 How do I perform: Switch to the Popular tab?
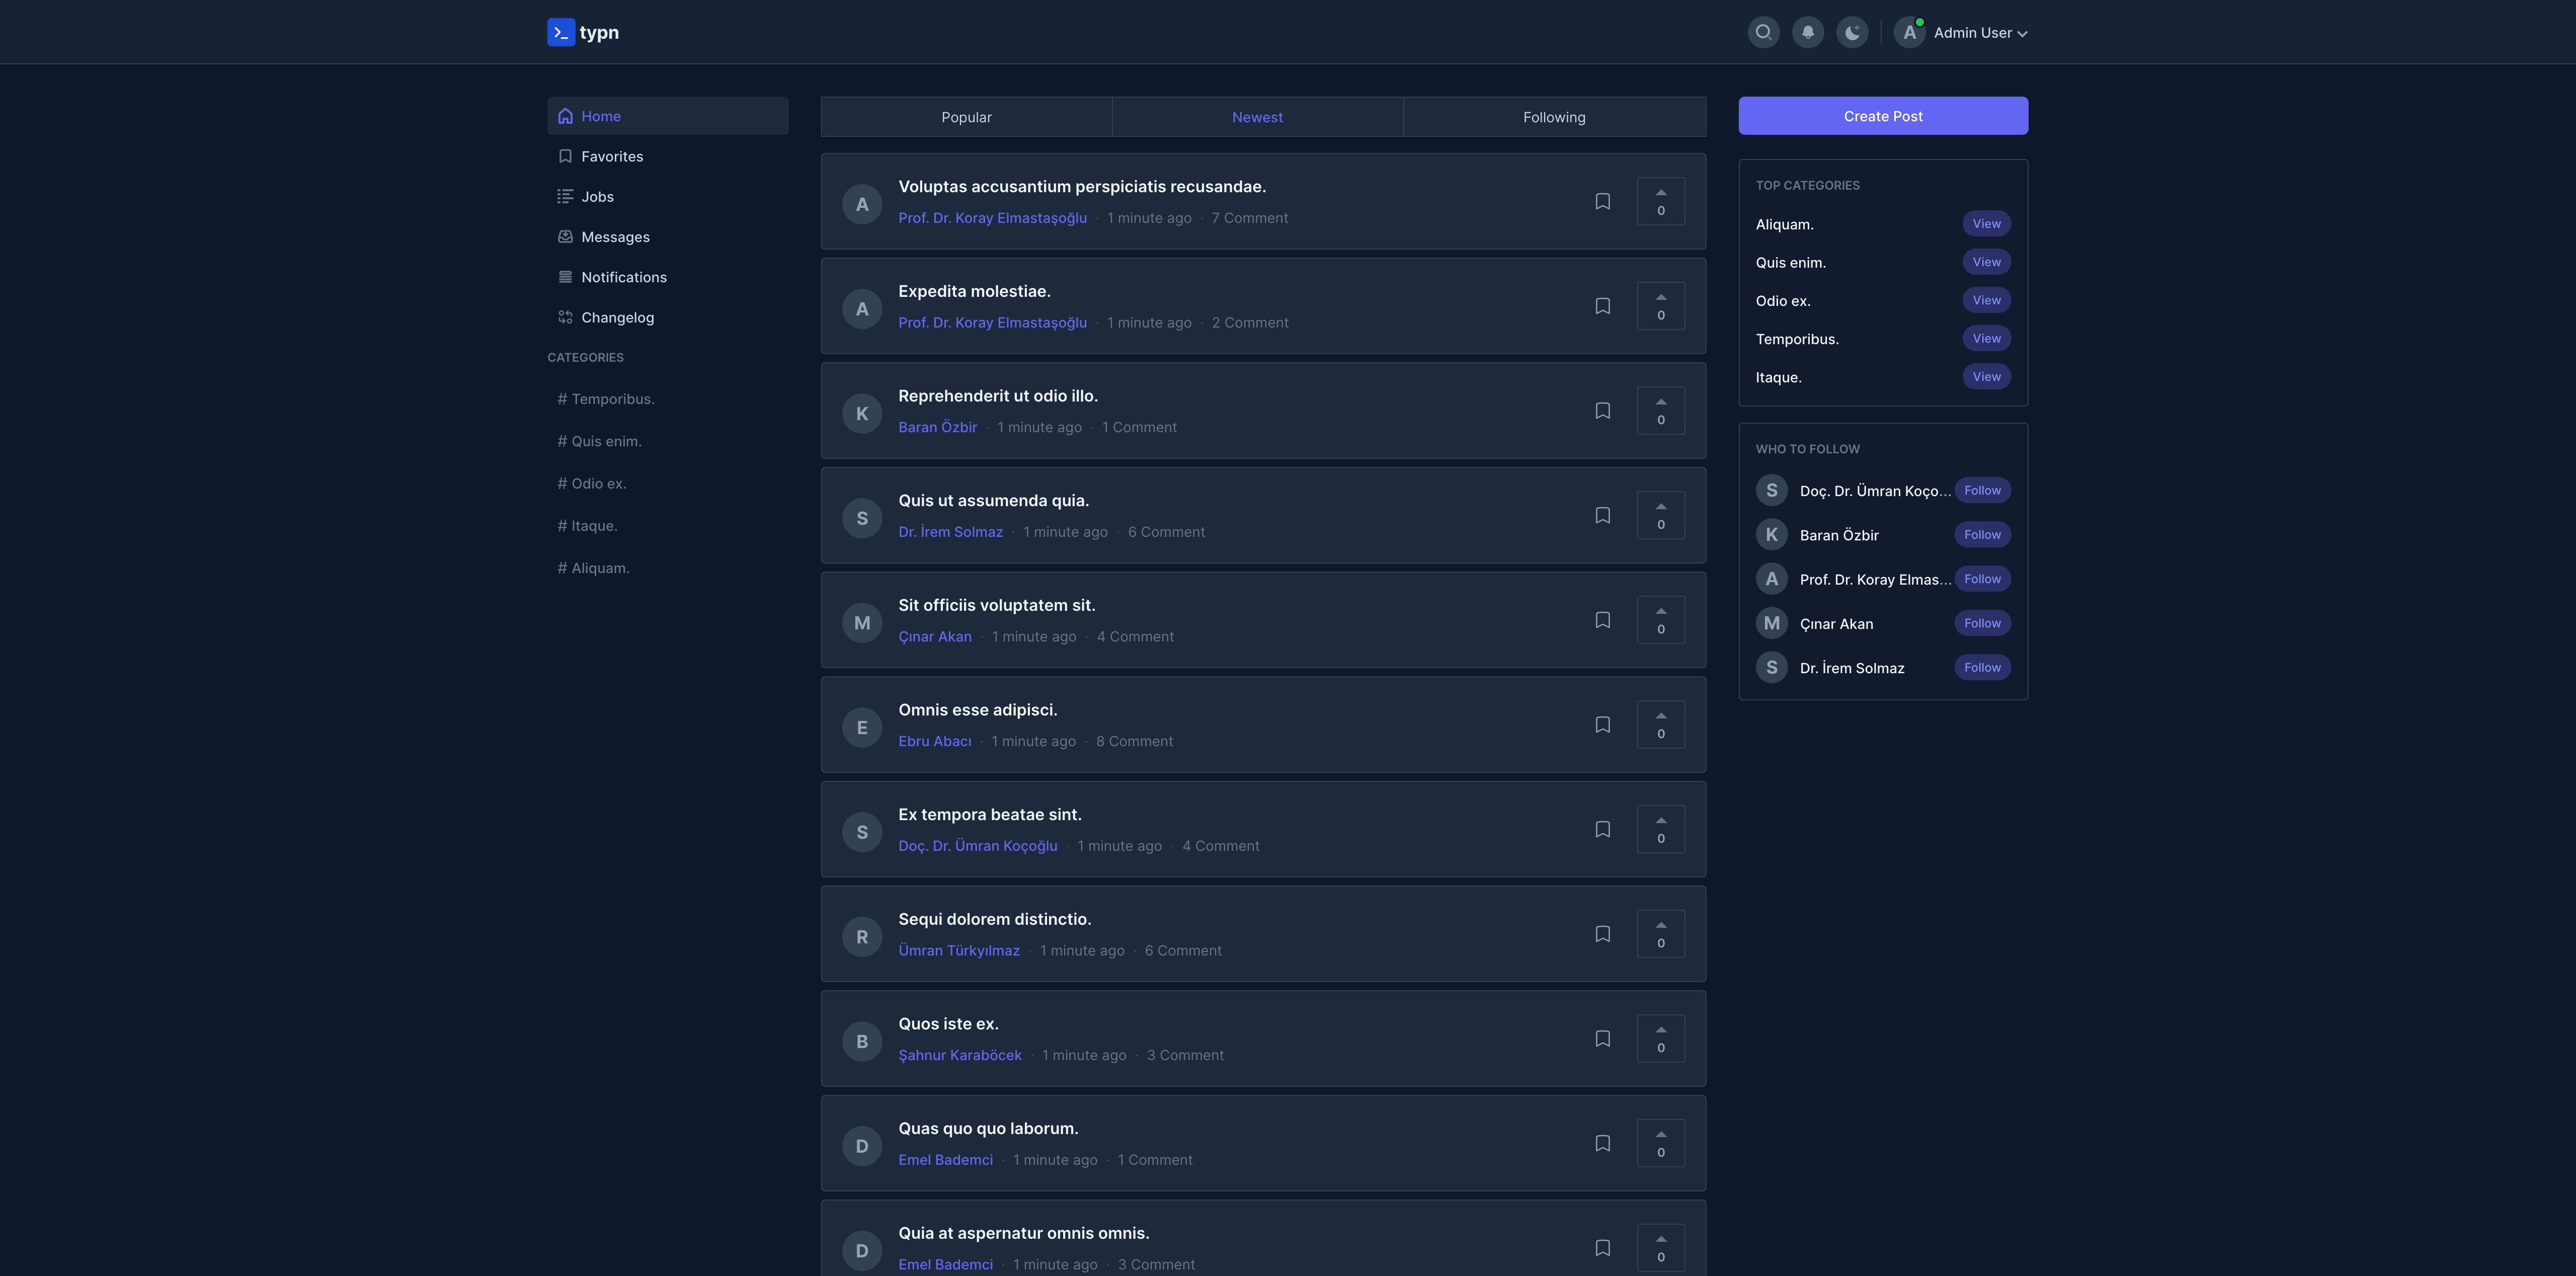[966, 117]
